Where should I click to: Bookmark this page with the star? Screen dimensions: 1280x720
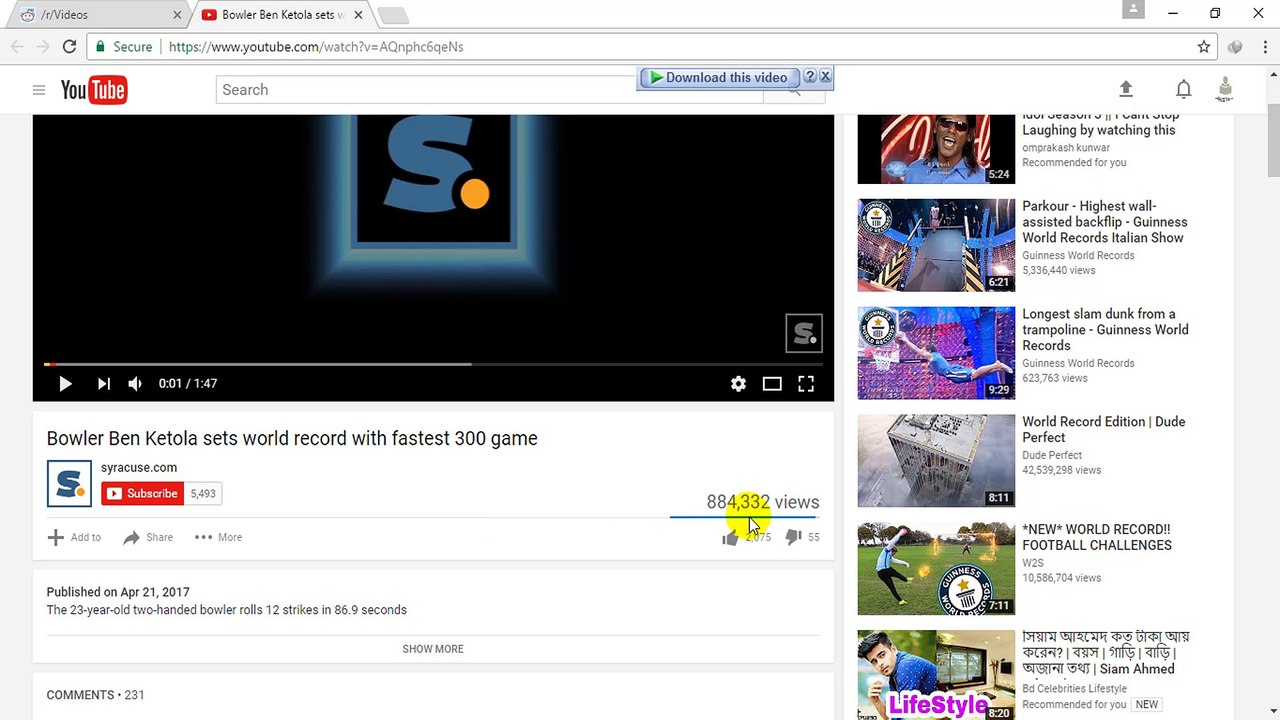1204,47
